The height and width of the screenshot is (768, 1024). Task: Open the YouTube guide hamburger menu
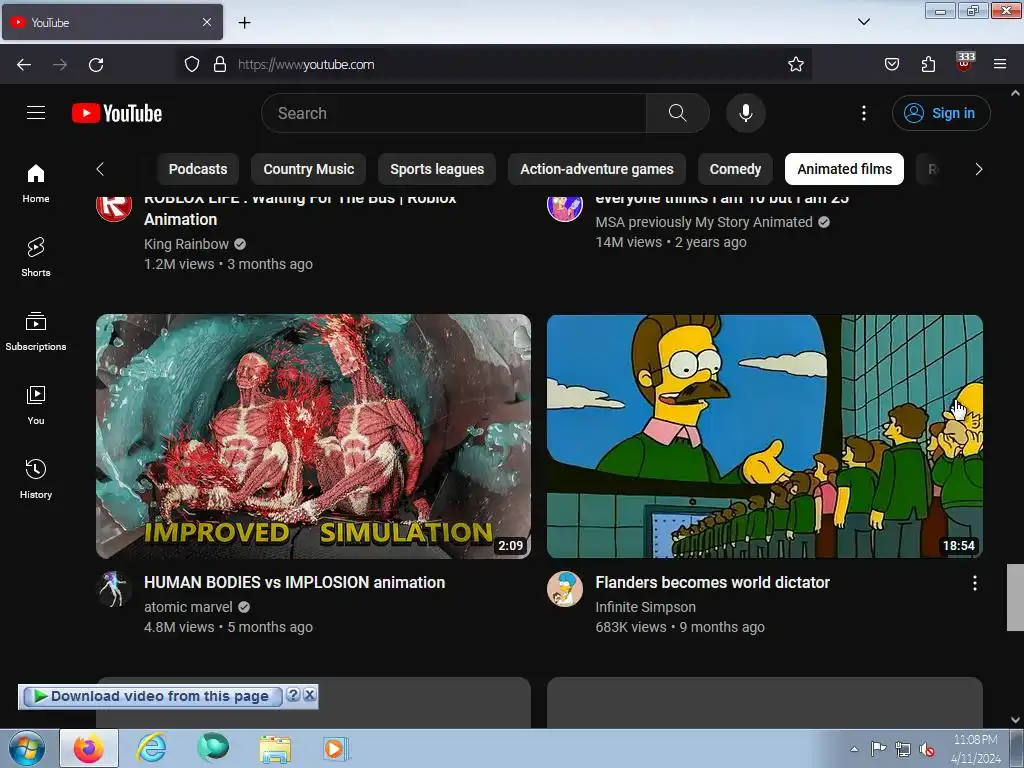click(x=36, y=113)
